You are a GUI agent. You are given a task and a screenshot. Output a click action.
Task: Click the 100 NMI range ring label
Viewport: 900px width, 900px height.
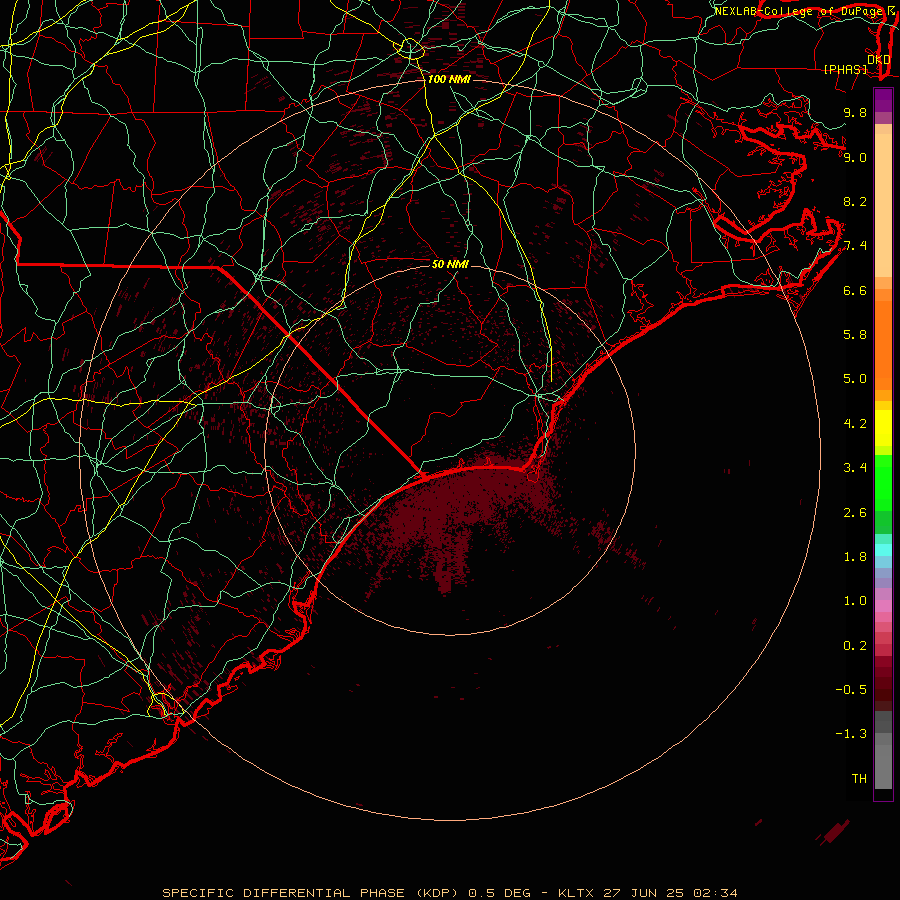pyautogui.click(x=449, y=79)
